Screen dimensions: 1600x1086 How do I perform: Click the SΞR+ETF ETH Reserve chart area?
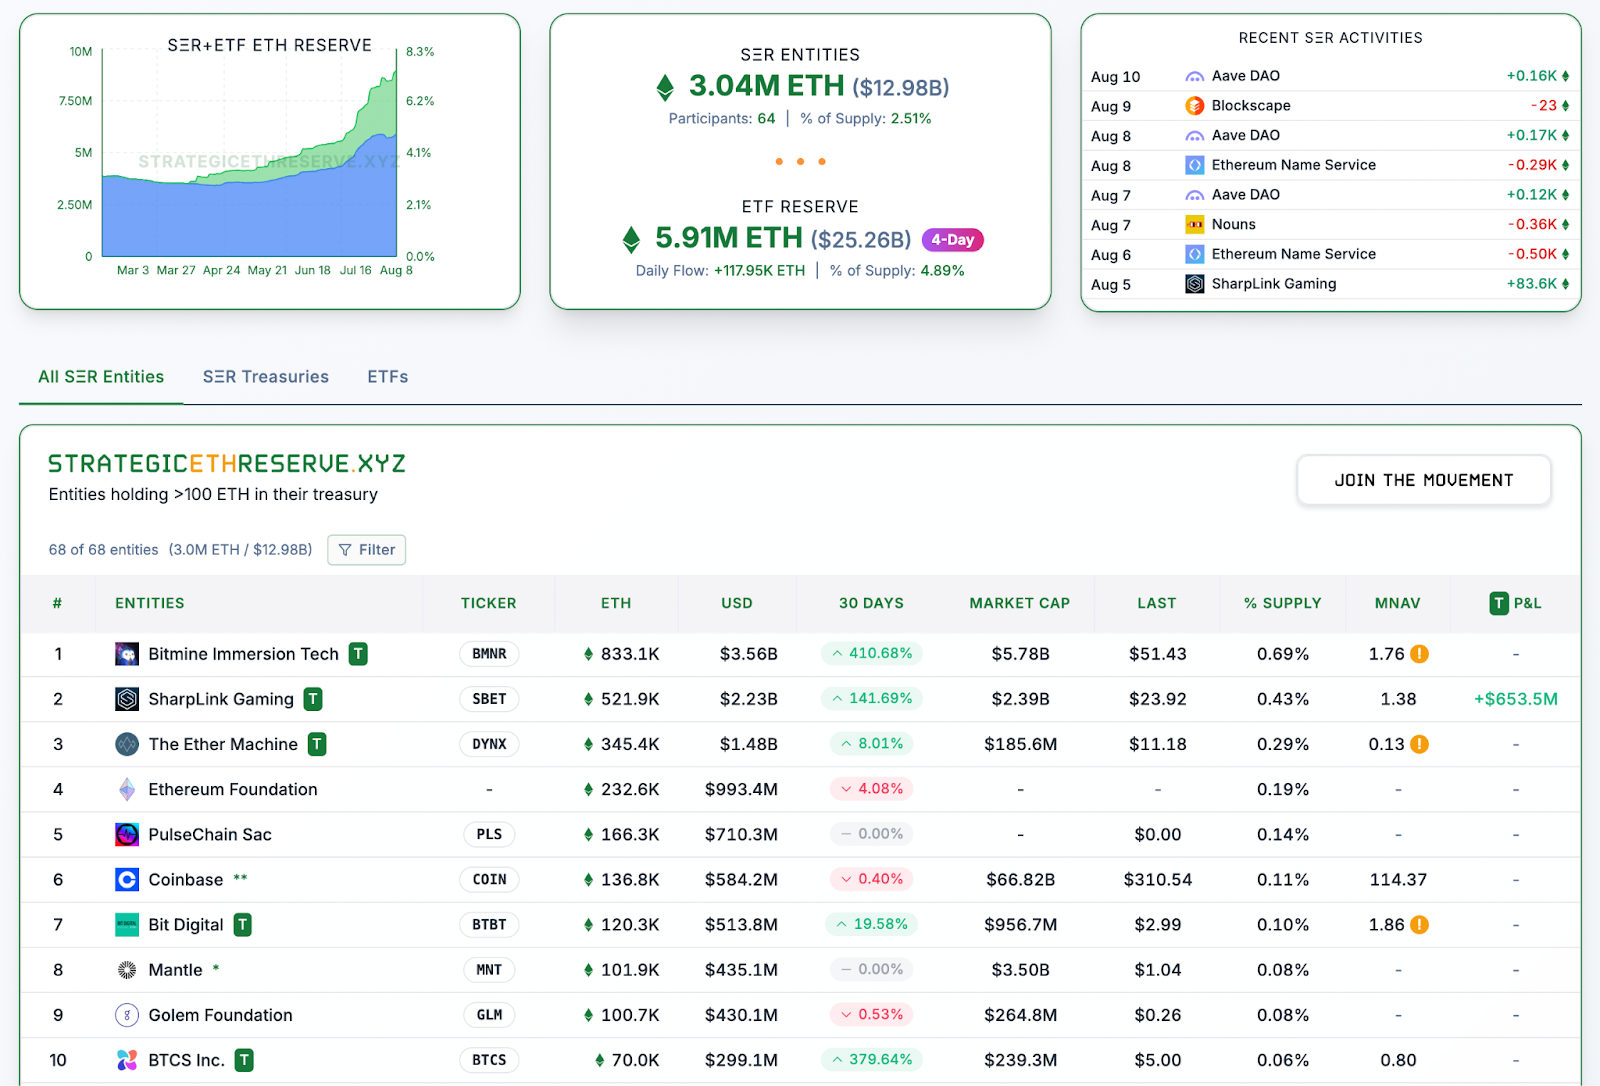click(x=250, y=154)
